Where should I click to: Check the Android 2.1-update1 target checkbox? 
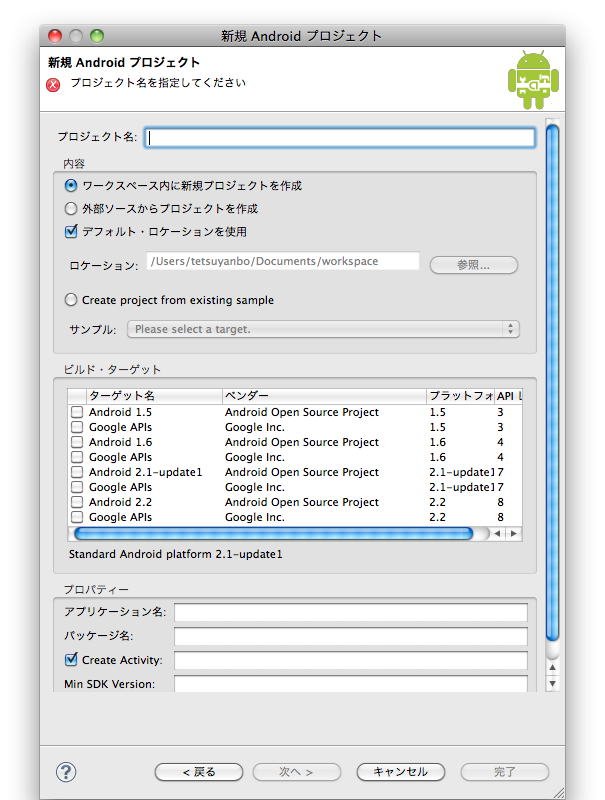coord(77,472)
